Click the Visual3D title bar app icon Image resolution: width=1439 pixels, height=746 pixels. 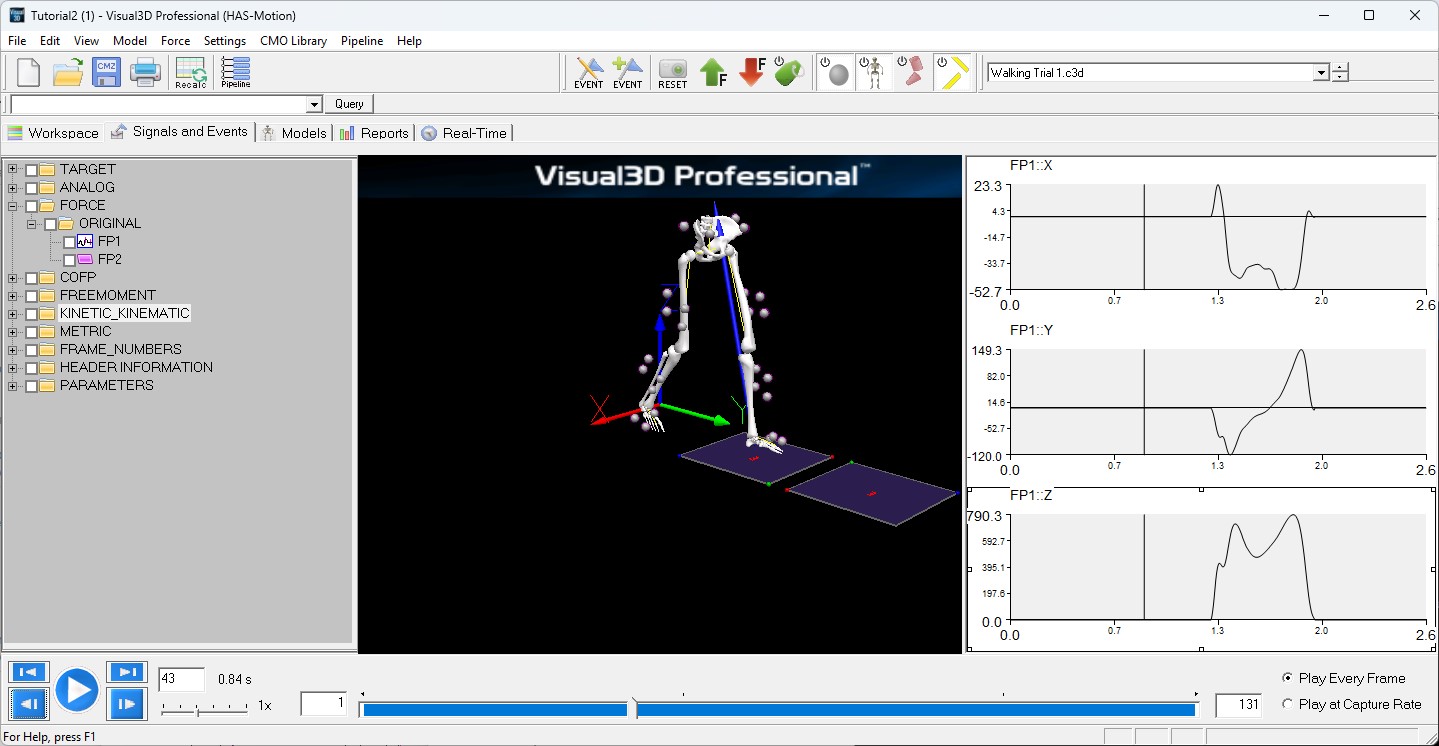pos(15,15)
